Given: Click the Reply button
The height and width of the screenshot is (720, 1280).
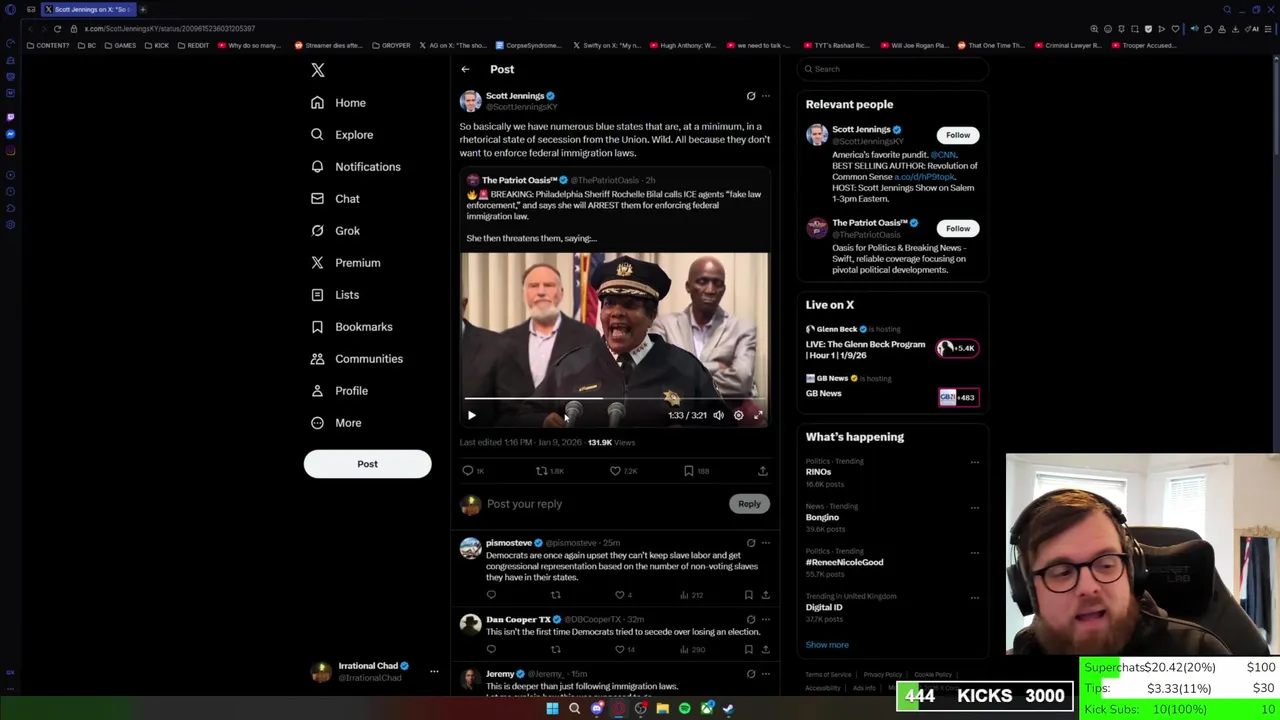Looking at the screenshot, I should [x=749, y=504].
